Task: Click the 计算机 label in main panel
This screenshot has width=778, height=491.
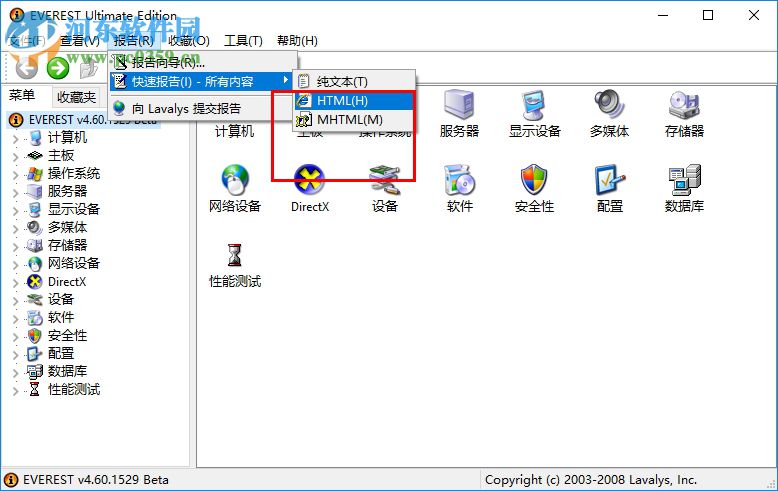Action: click(234, 131)
